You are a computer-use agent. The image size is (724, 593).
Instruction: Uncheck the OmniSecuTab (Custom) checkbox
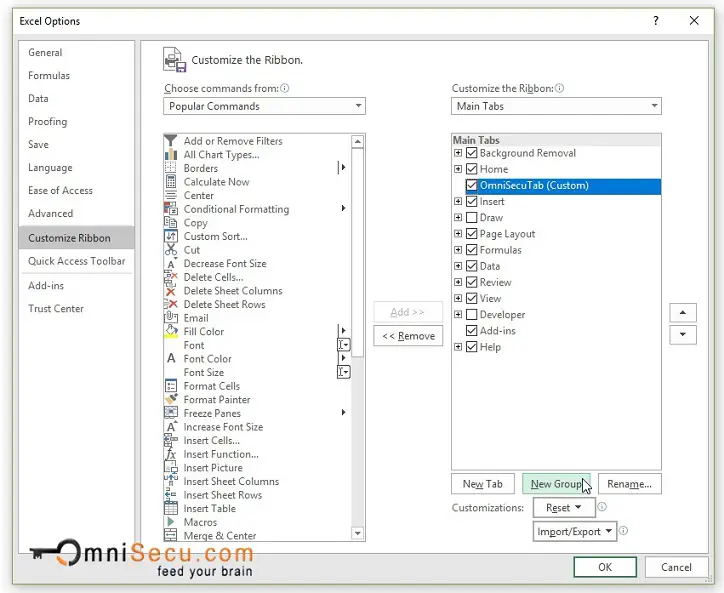click(471, 185)
